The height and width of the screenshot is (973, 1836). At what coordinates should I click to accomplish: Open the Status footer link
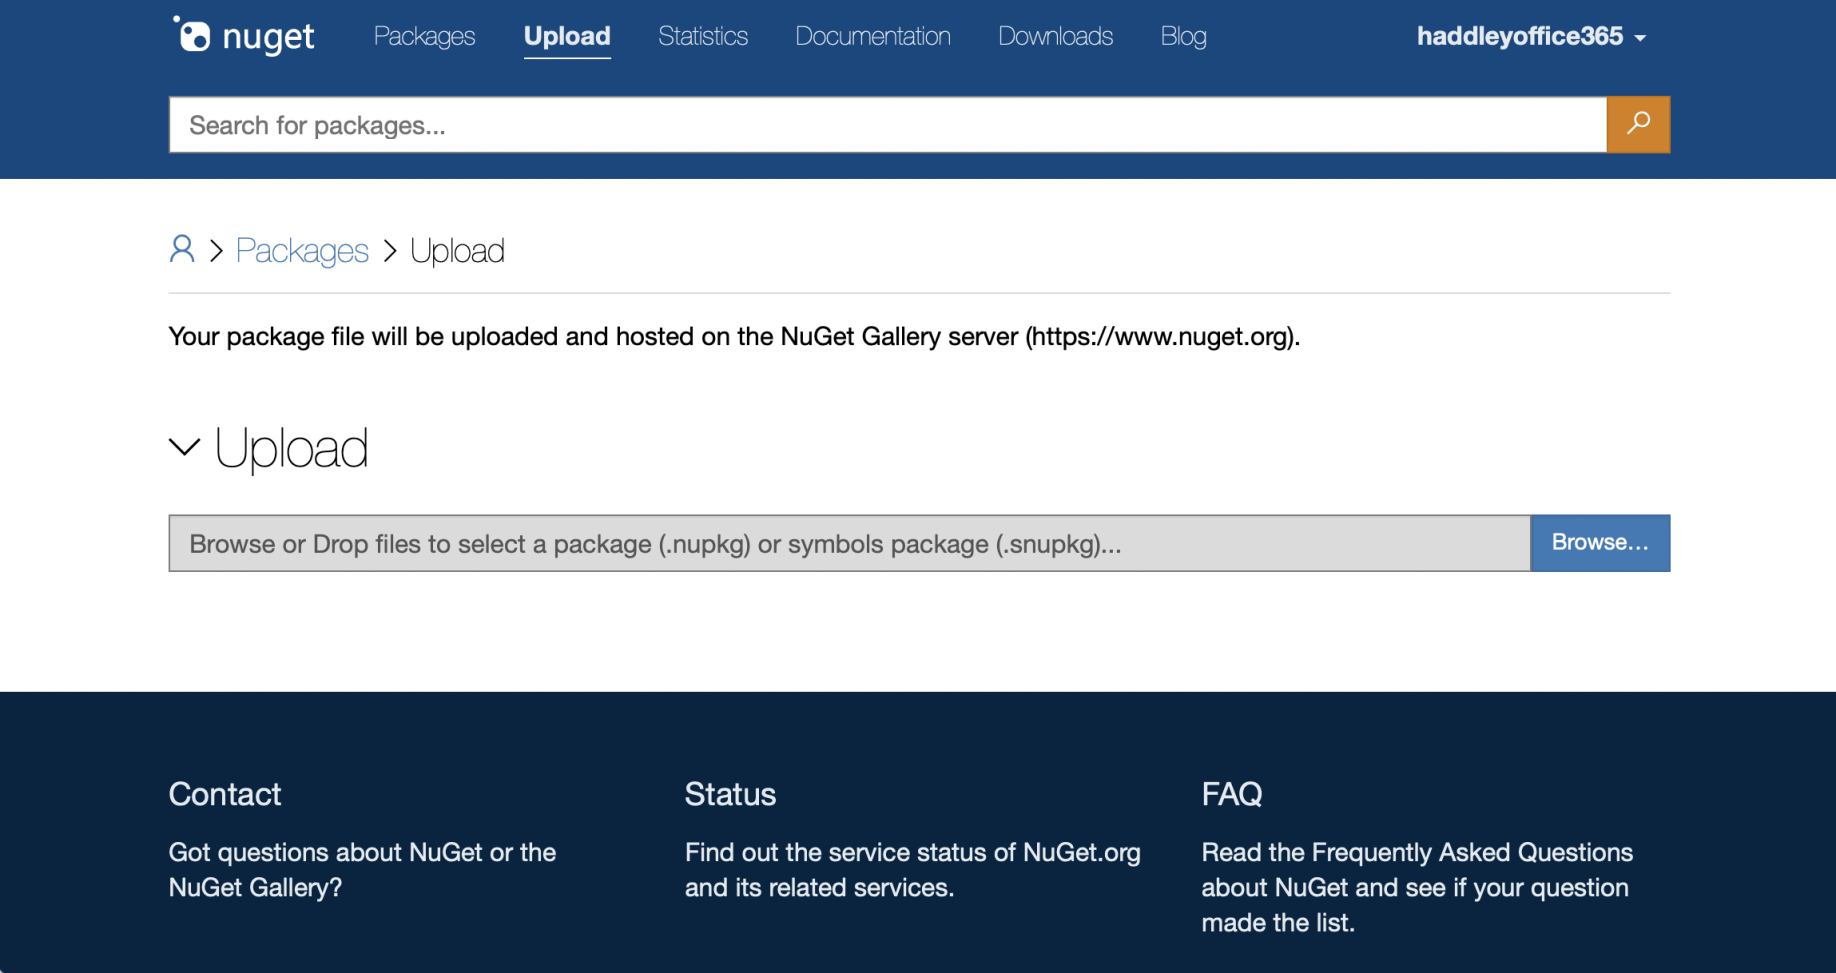[x=730, y=794]
